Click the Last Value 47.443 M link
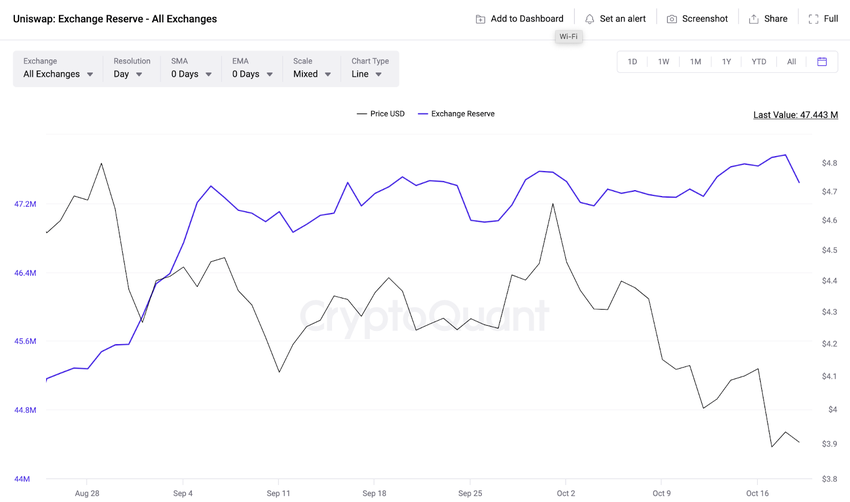 tap(795, 115)
